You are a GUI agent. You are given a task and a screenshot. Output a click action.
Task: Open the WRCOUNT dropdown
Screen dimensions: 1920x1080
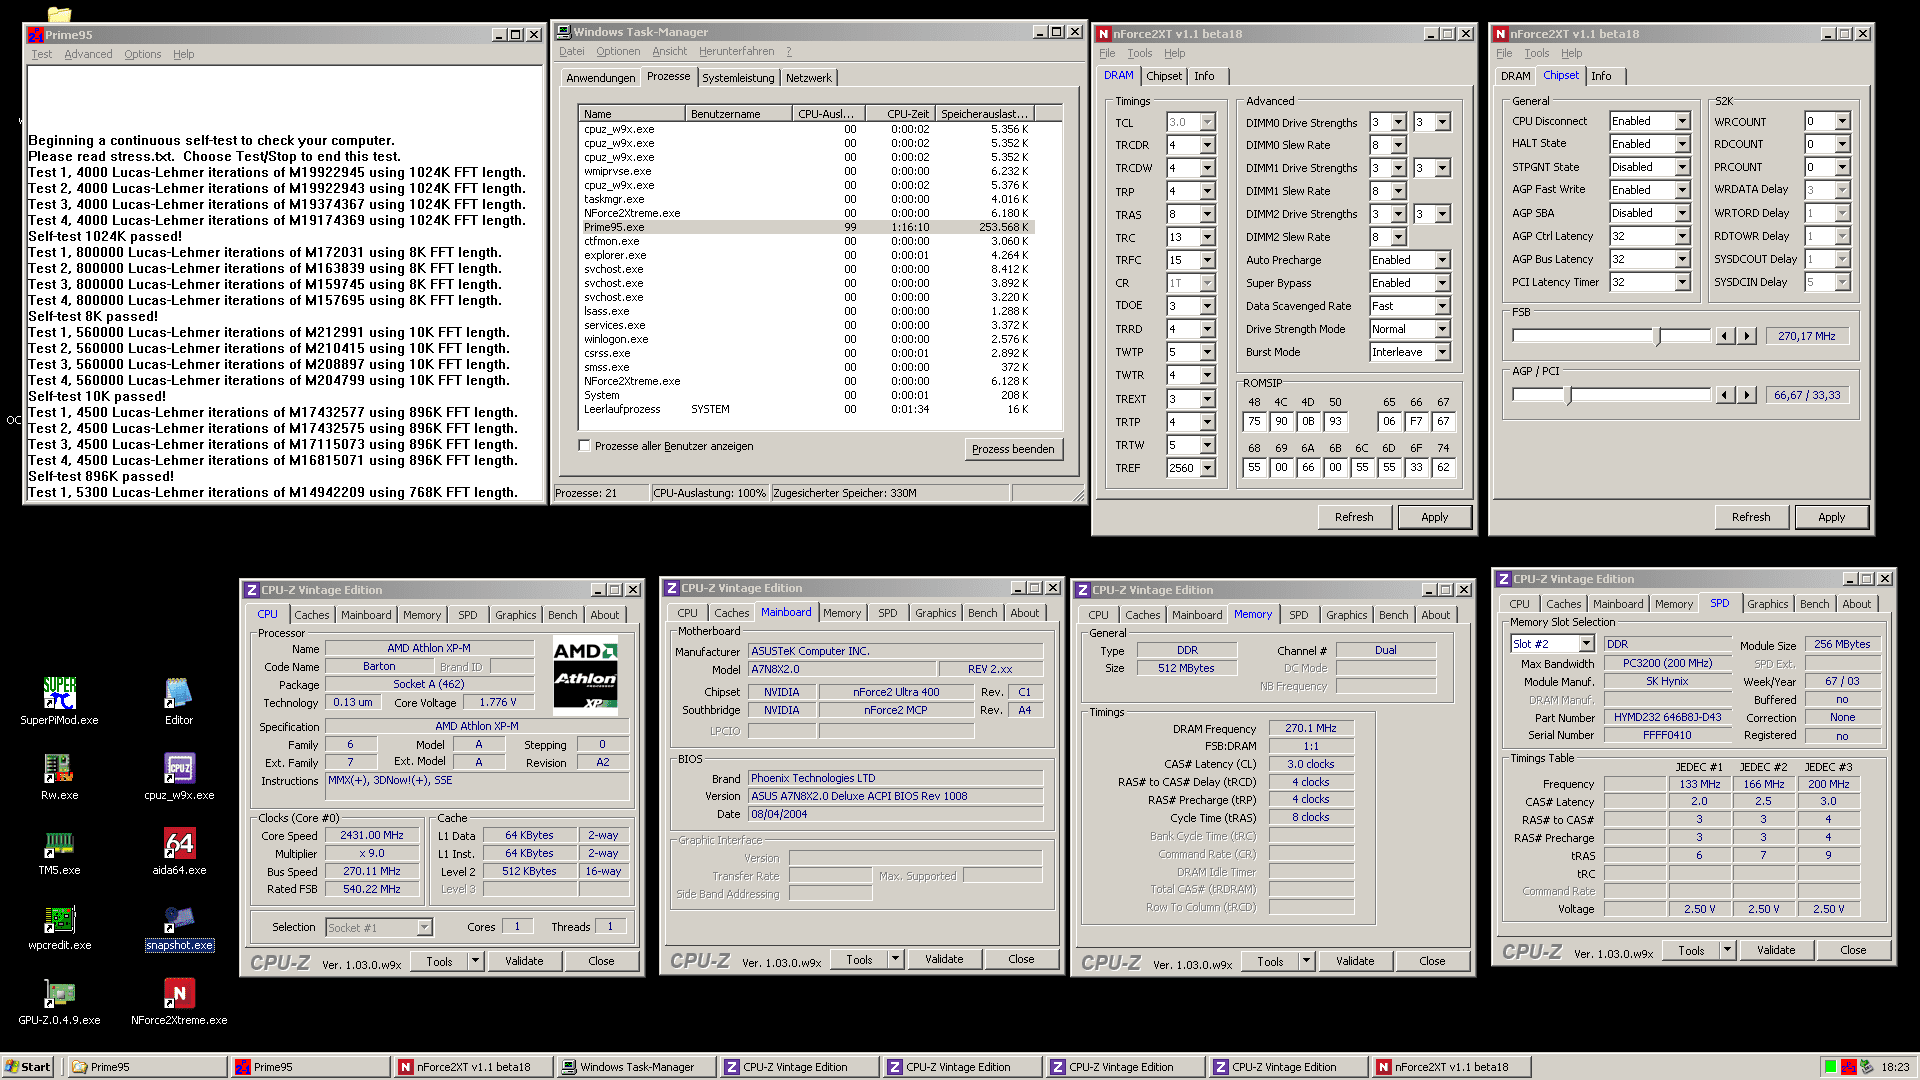click(x=1842, y=121)
